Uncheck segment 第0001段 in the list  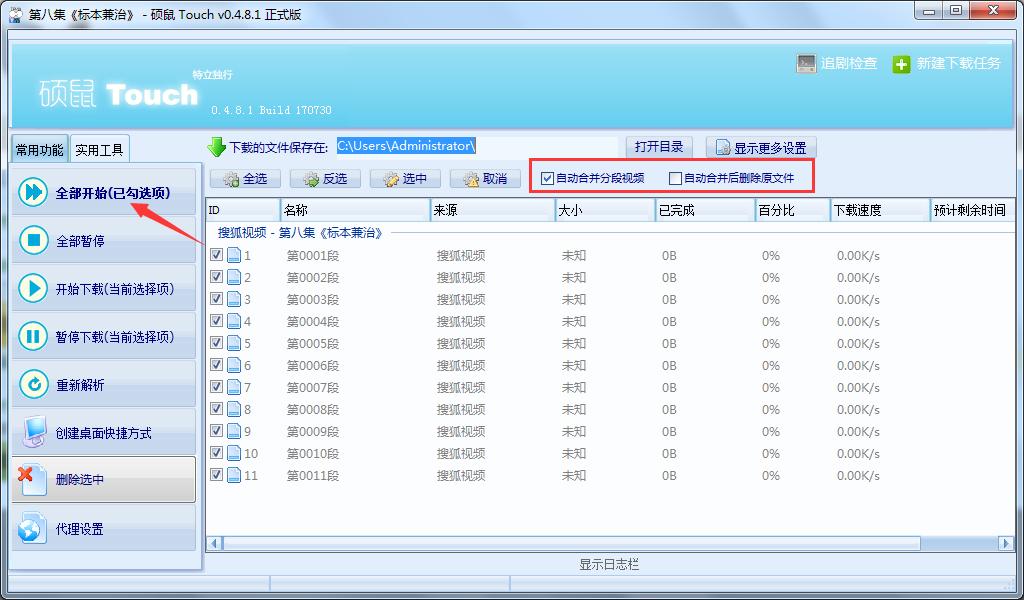point(215,255)
